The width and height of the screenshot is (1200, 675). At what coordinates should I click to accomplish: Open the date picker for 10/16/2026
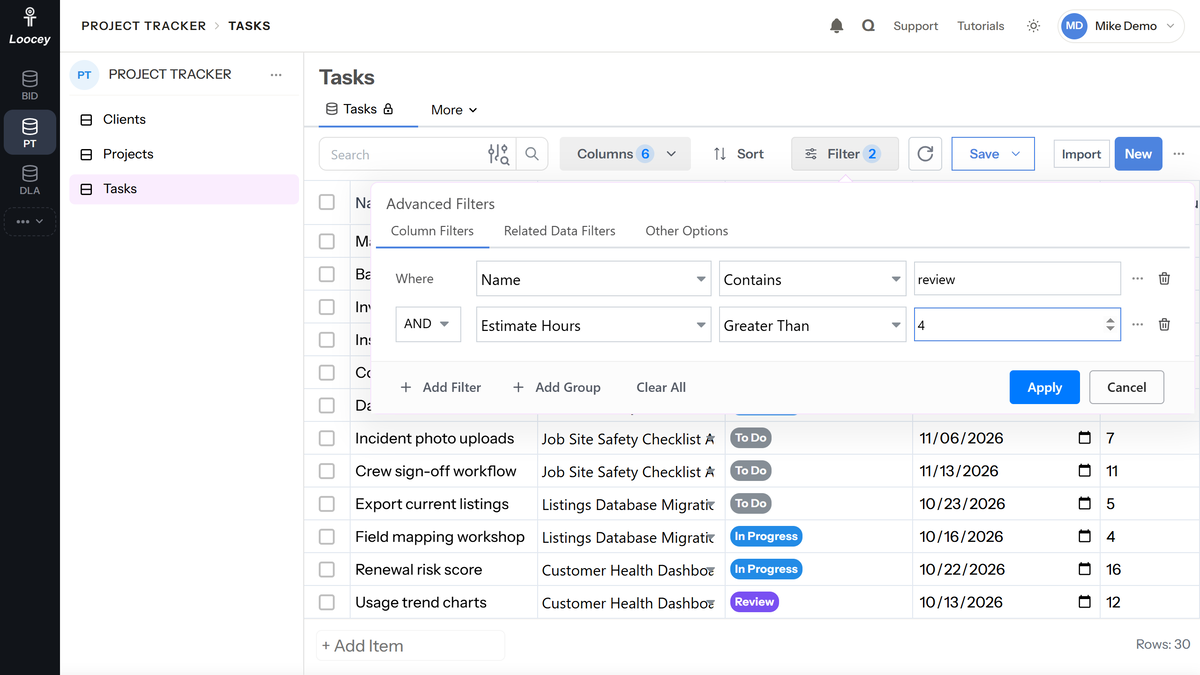[x=1084, y=537]
